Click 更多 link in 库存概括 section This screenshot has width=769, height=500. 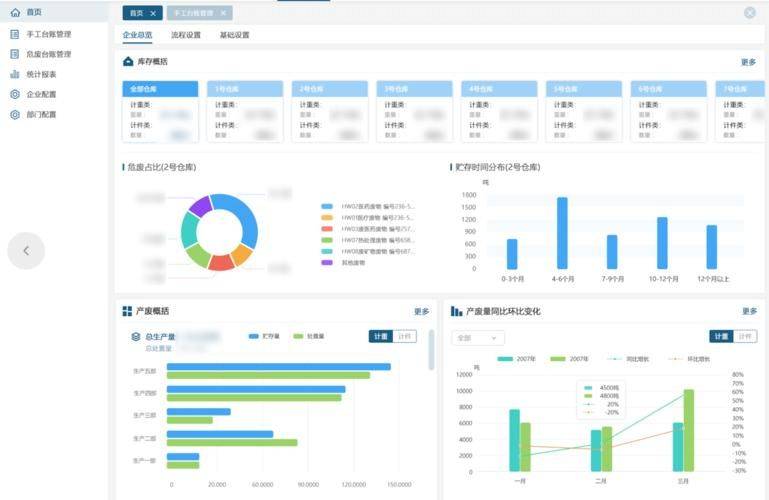[x=748, y=62]
